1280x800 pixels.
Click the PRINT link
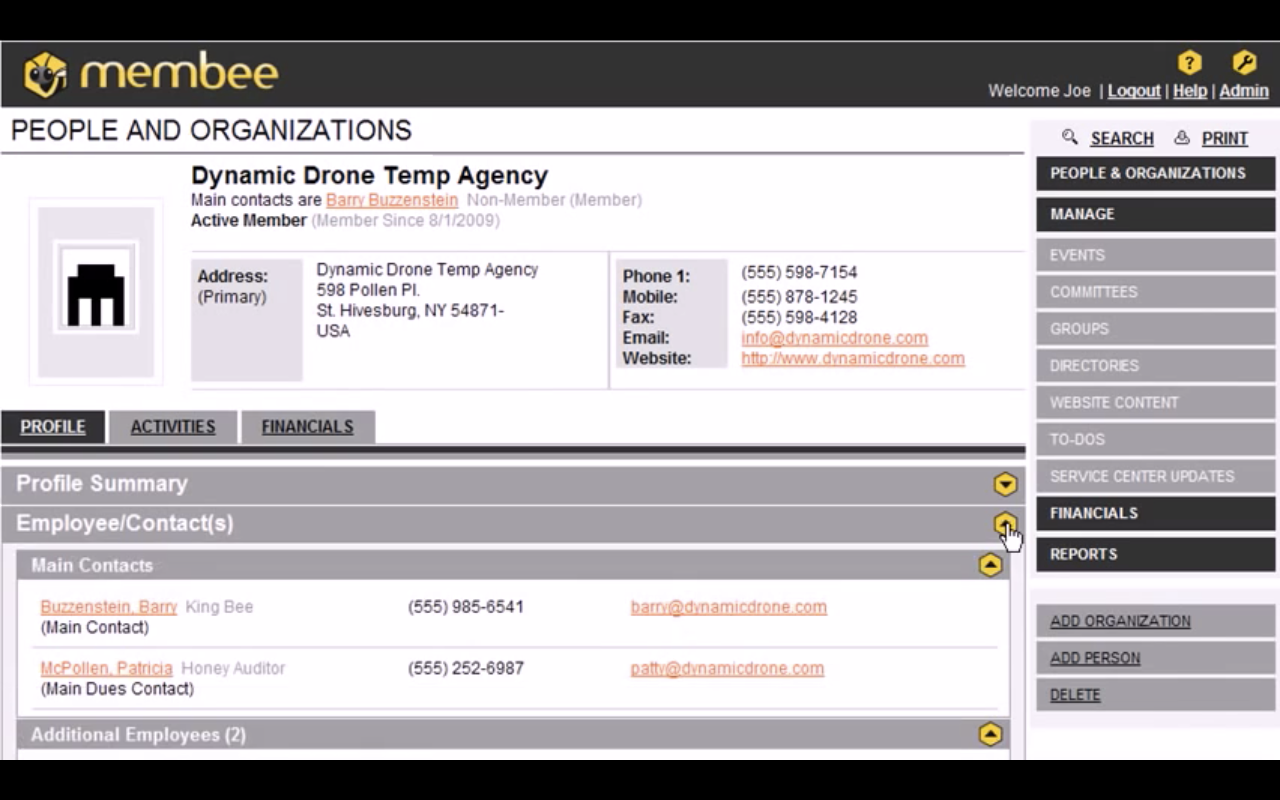point(1225,139)
